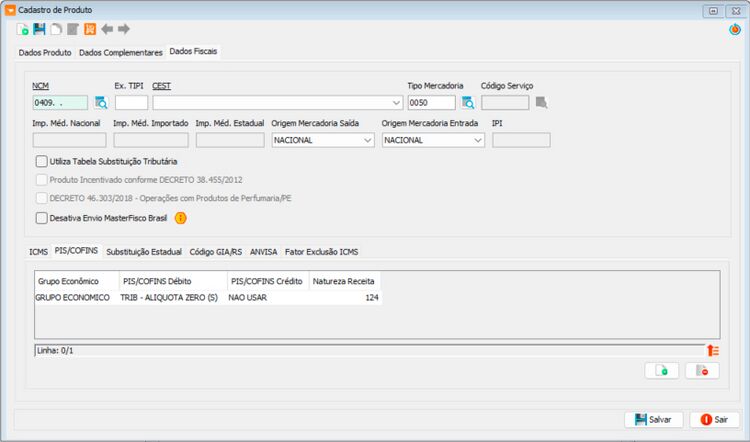Screen dimensions: 750x442
Task: Open the Substituição Estadual tab
Action: [144, 252]
